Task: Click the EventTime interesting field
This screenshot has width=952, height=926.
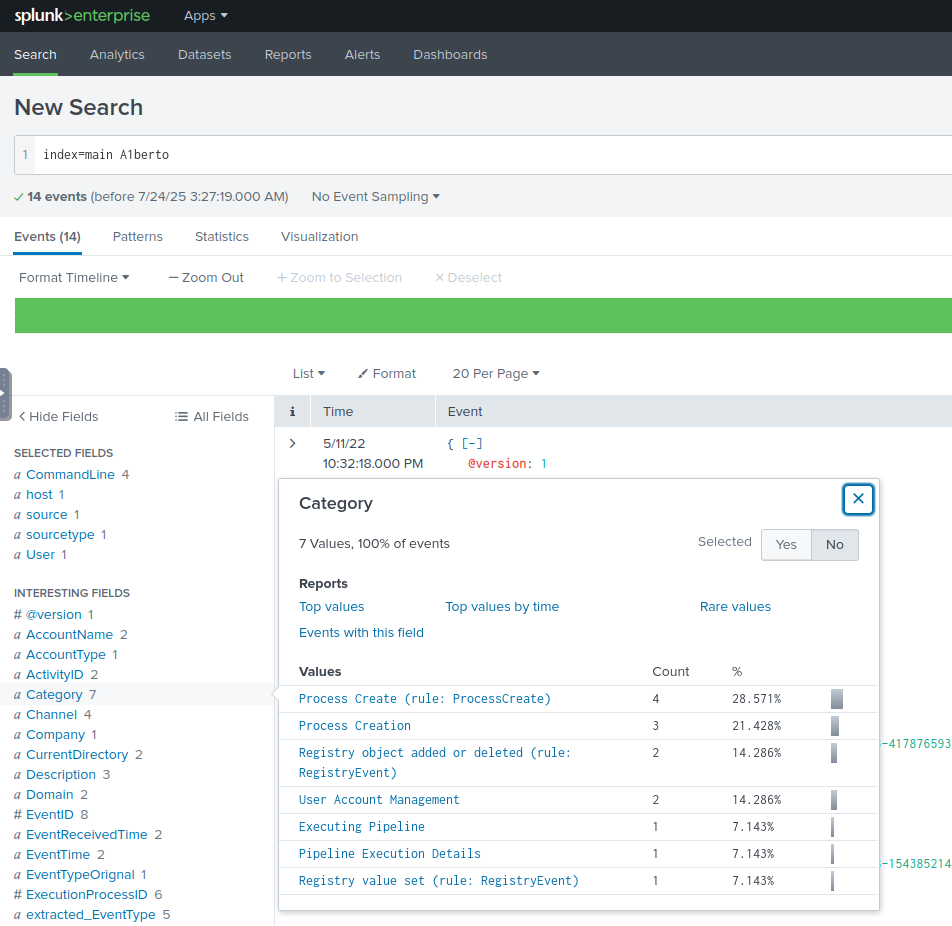Action: pyautogui.click(x=58, y=855)
